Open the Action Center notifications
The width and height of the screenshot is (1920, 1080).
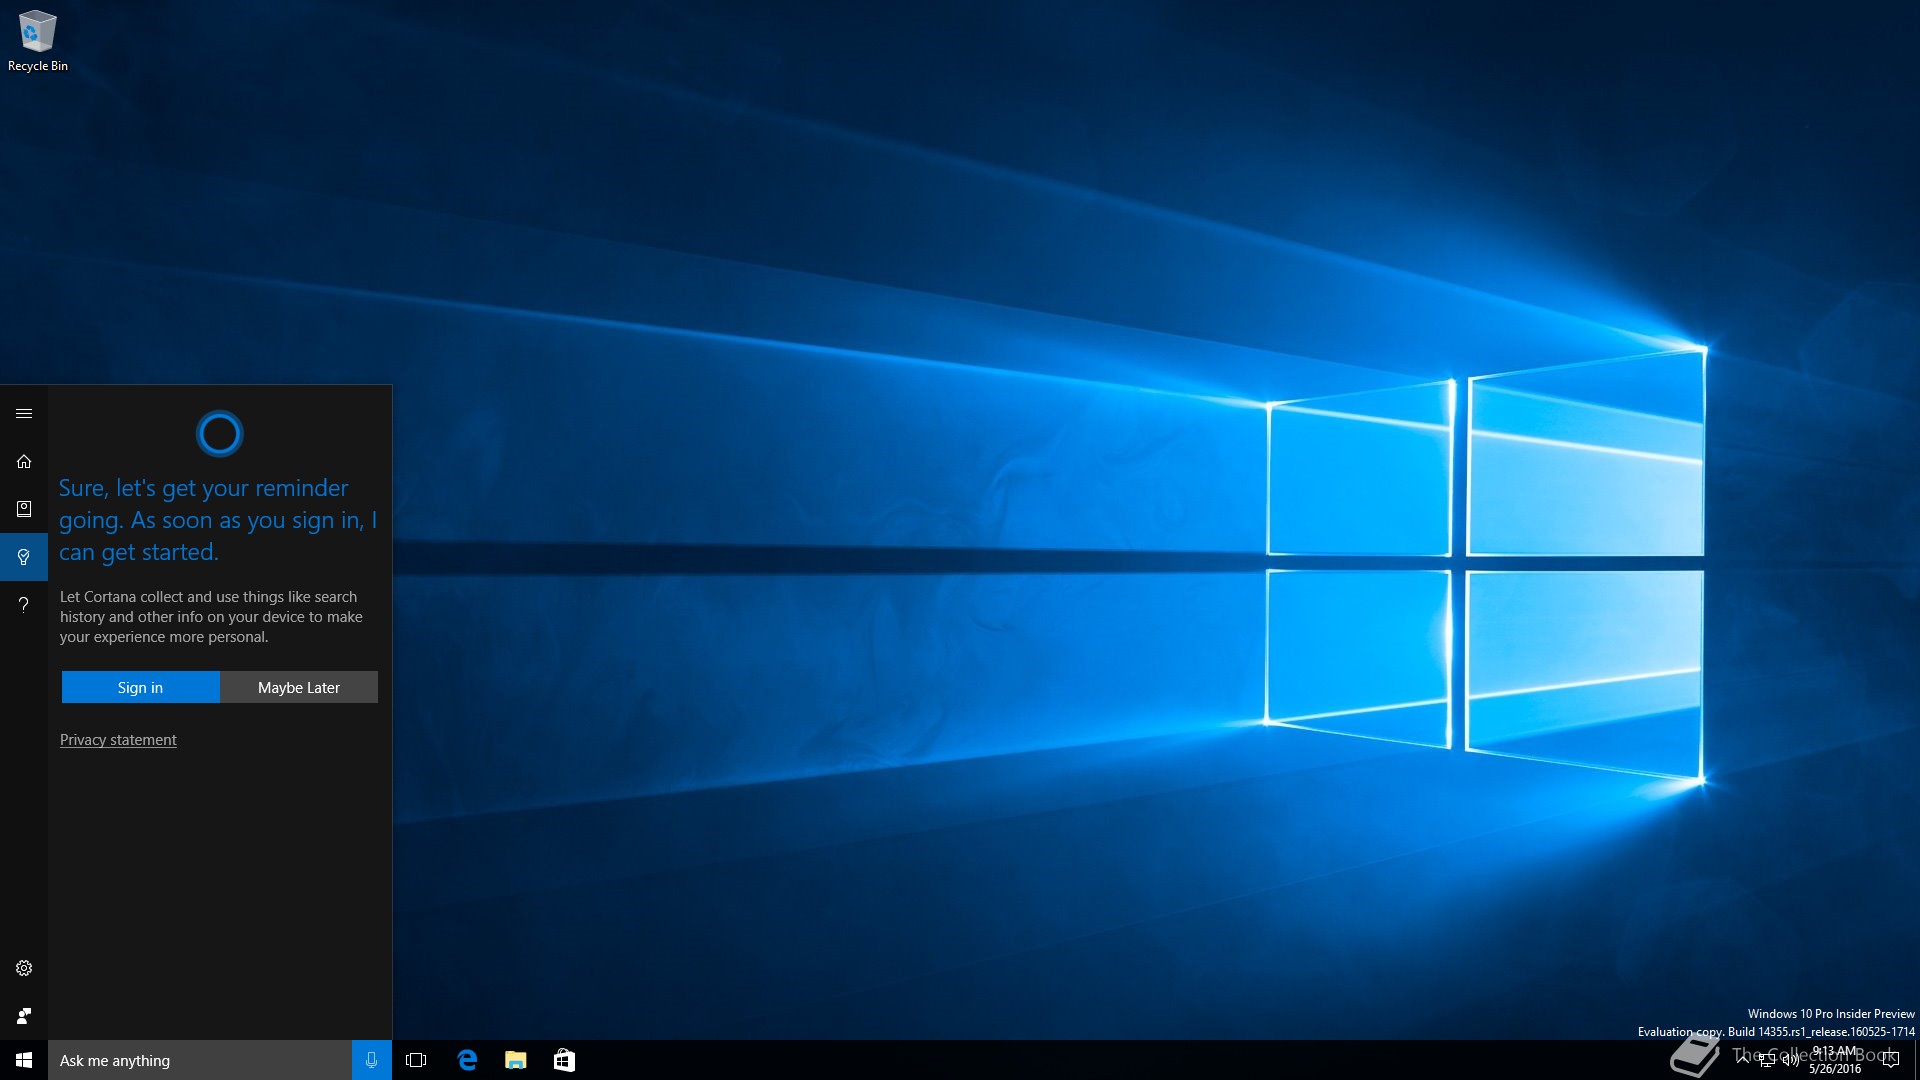(1890, 1060)
